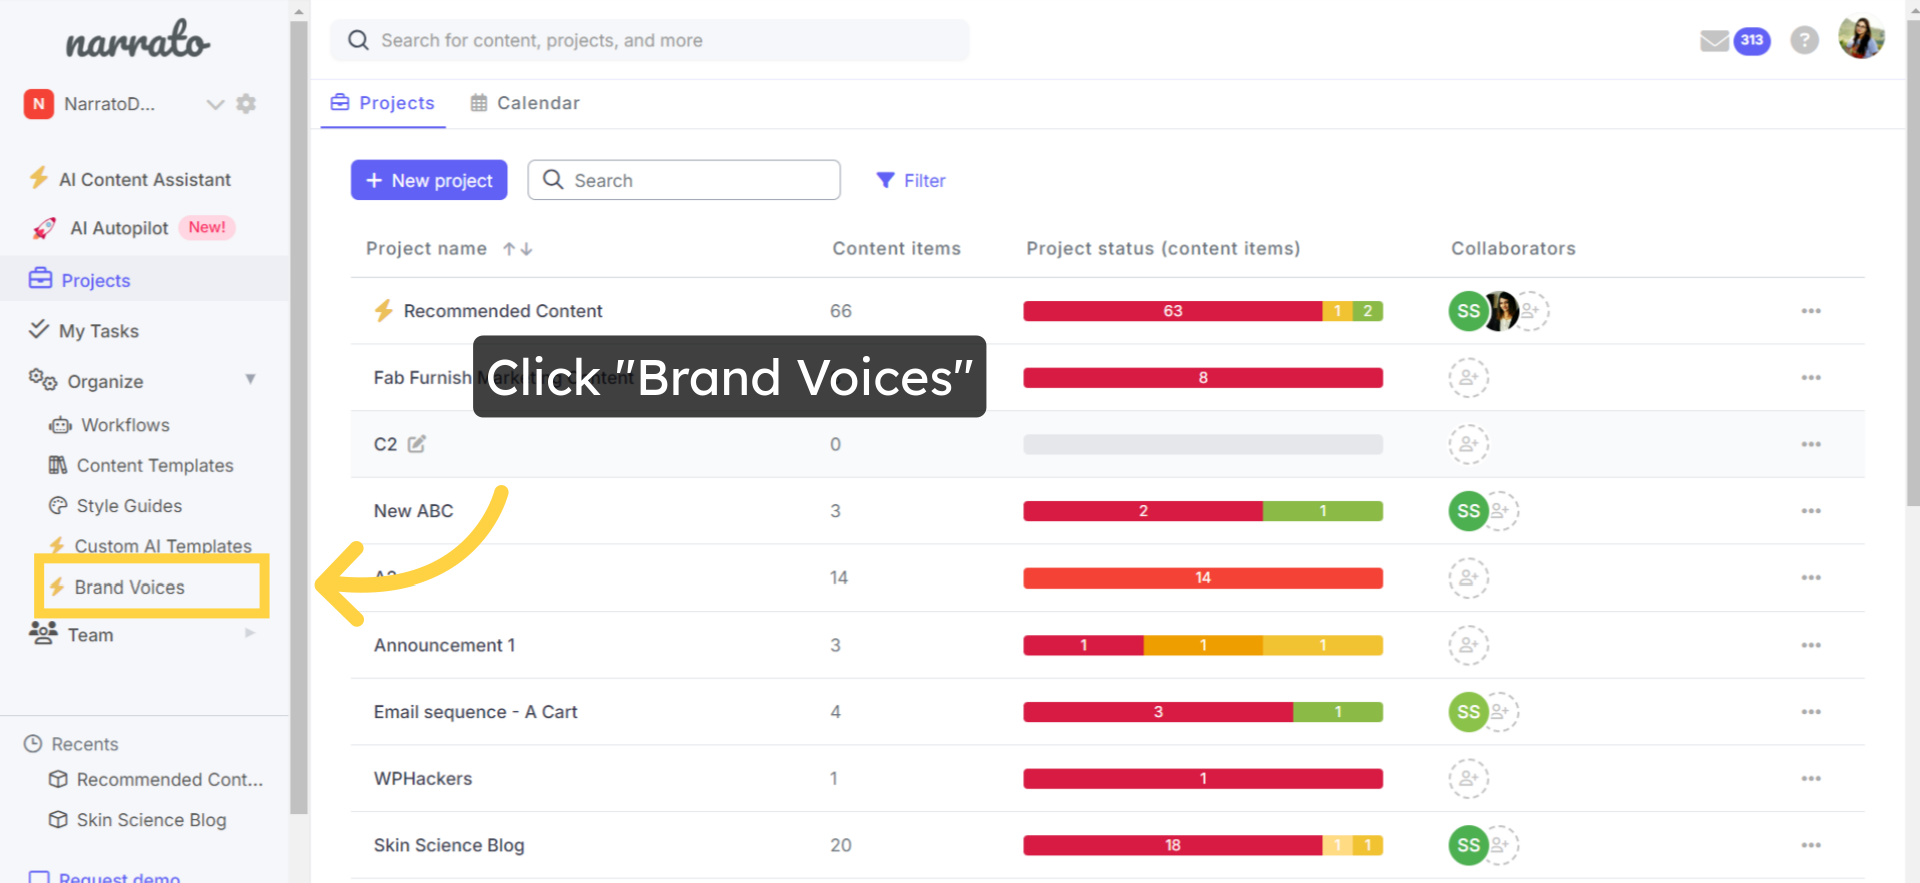Open more options for Email sequence
This screenshot has height=883, width=1920.
[1811, 712]
